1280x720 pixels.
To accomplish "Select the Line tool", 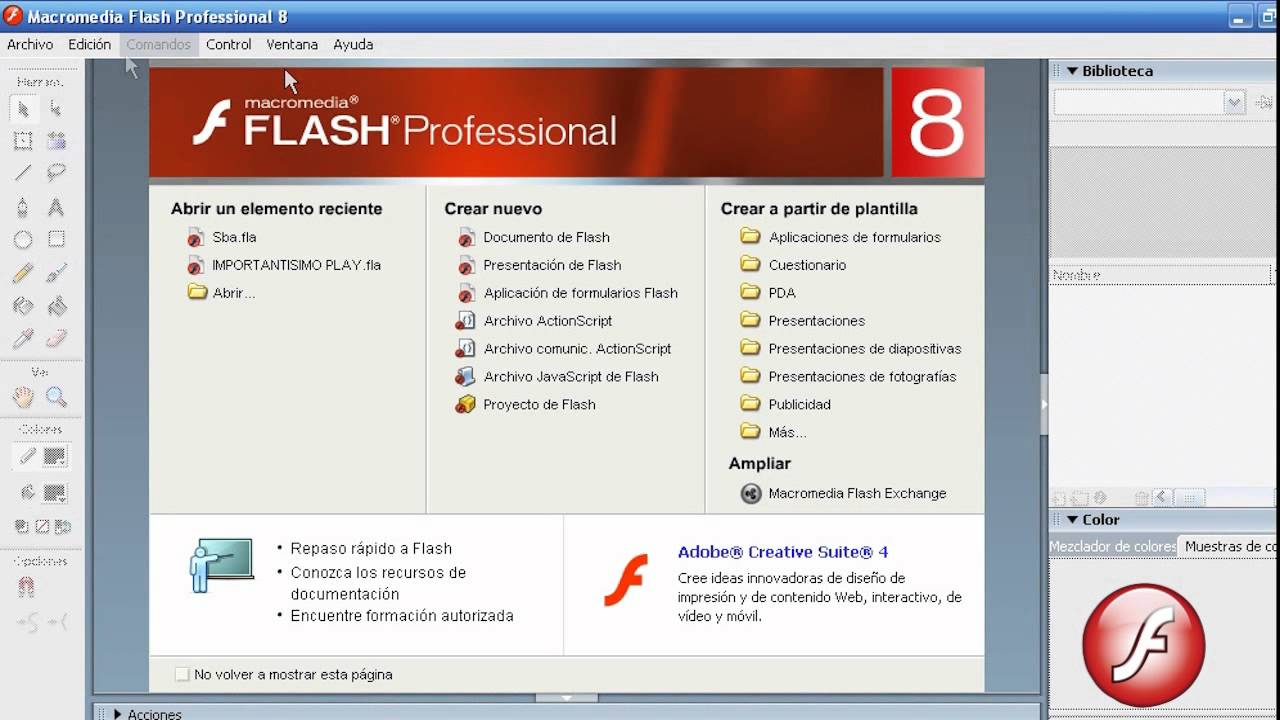I will 23,174.
